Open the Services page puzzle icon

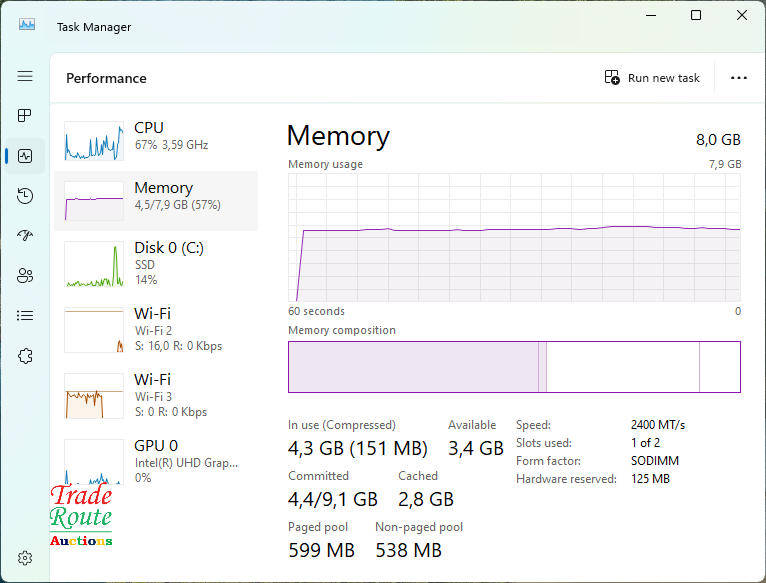click(x=25, y=356)
